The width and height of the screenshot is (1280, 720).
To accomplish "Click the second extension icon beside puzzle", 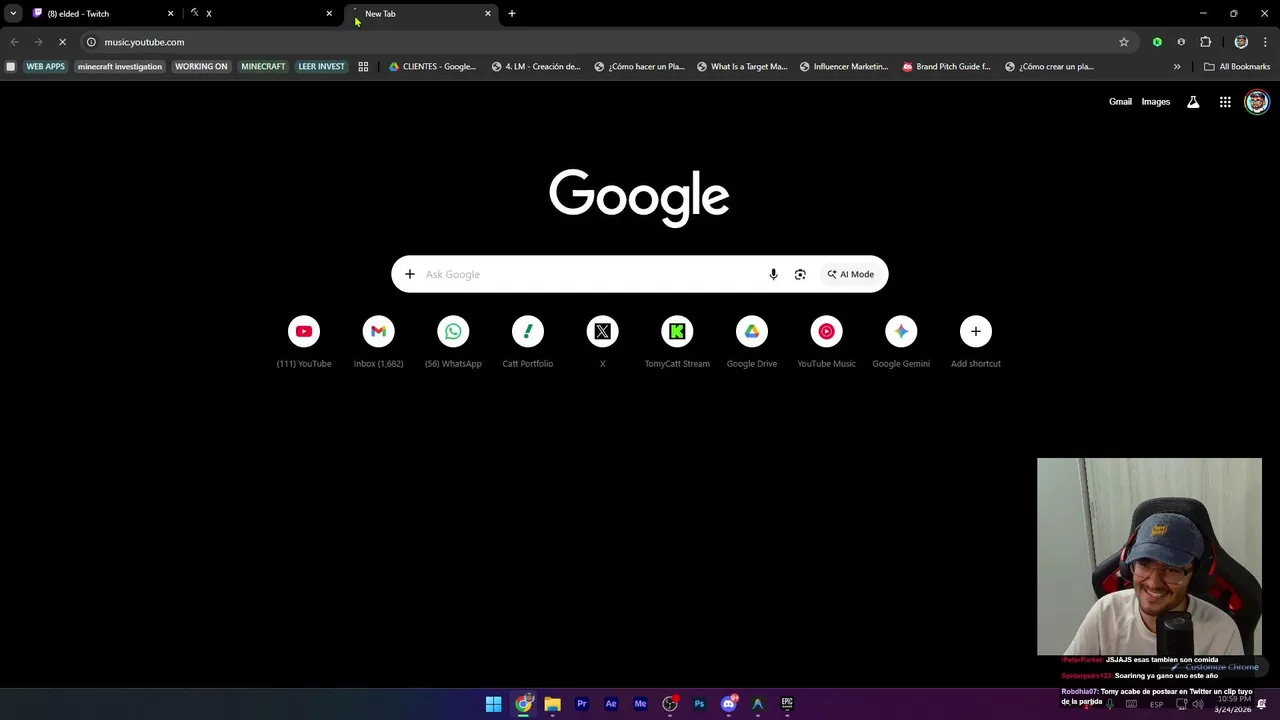I will click(x=1181, y=42).
